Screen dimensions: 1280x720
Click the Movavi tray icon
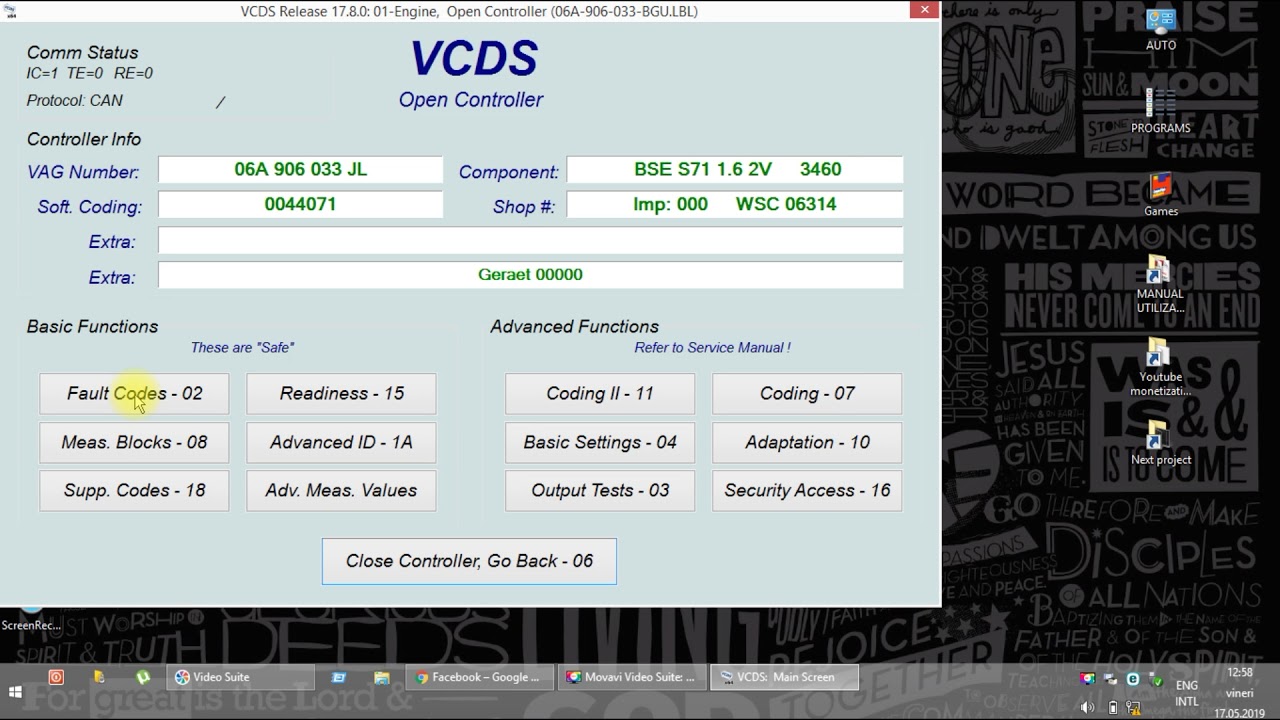(x=1088, y=679)
